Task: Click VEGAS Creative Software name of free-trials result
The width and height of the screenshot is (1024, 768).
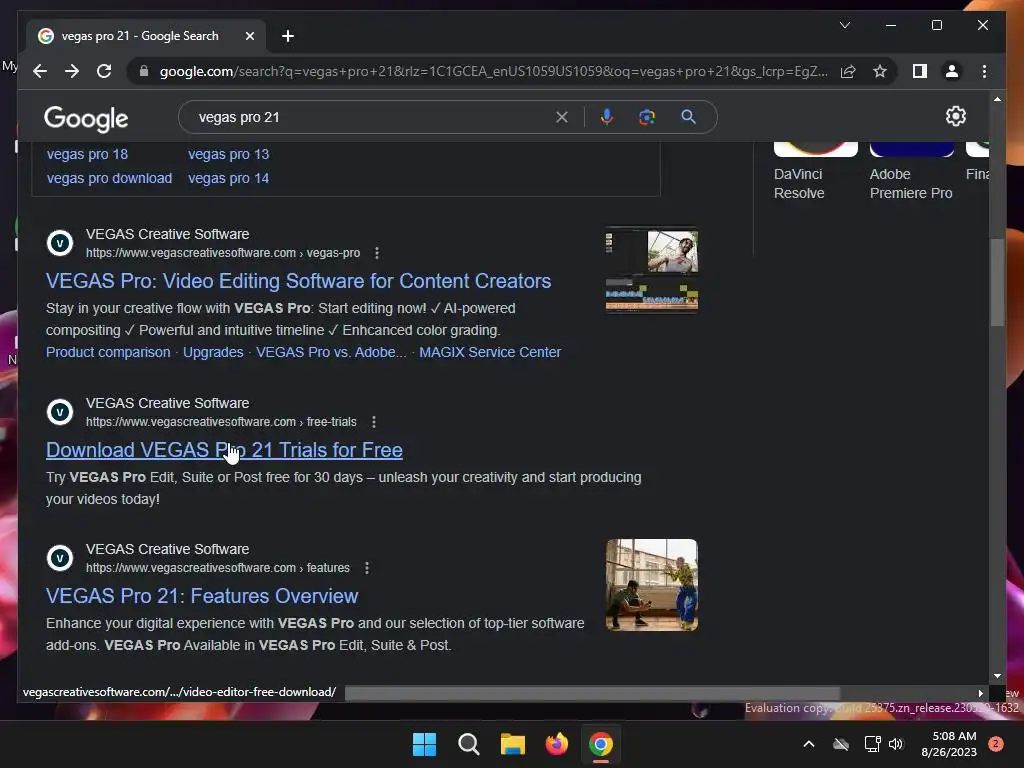Action: (x=167, y=403)
